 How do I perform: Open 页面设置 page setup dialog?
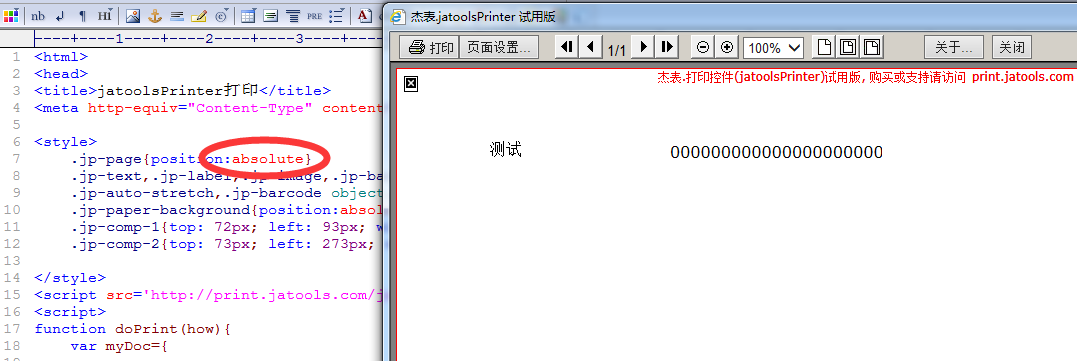499,47
